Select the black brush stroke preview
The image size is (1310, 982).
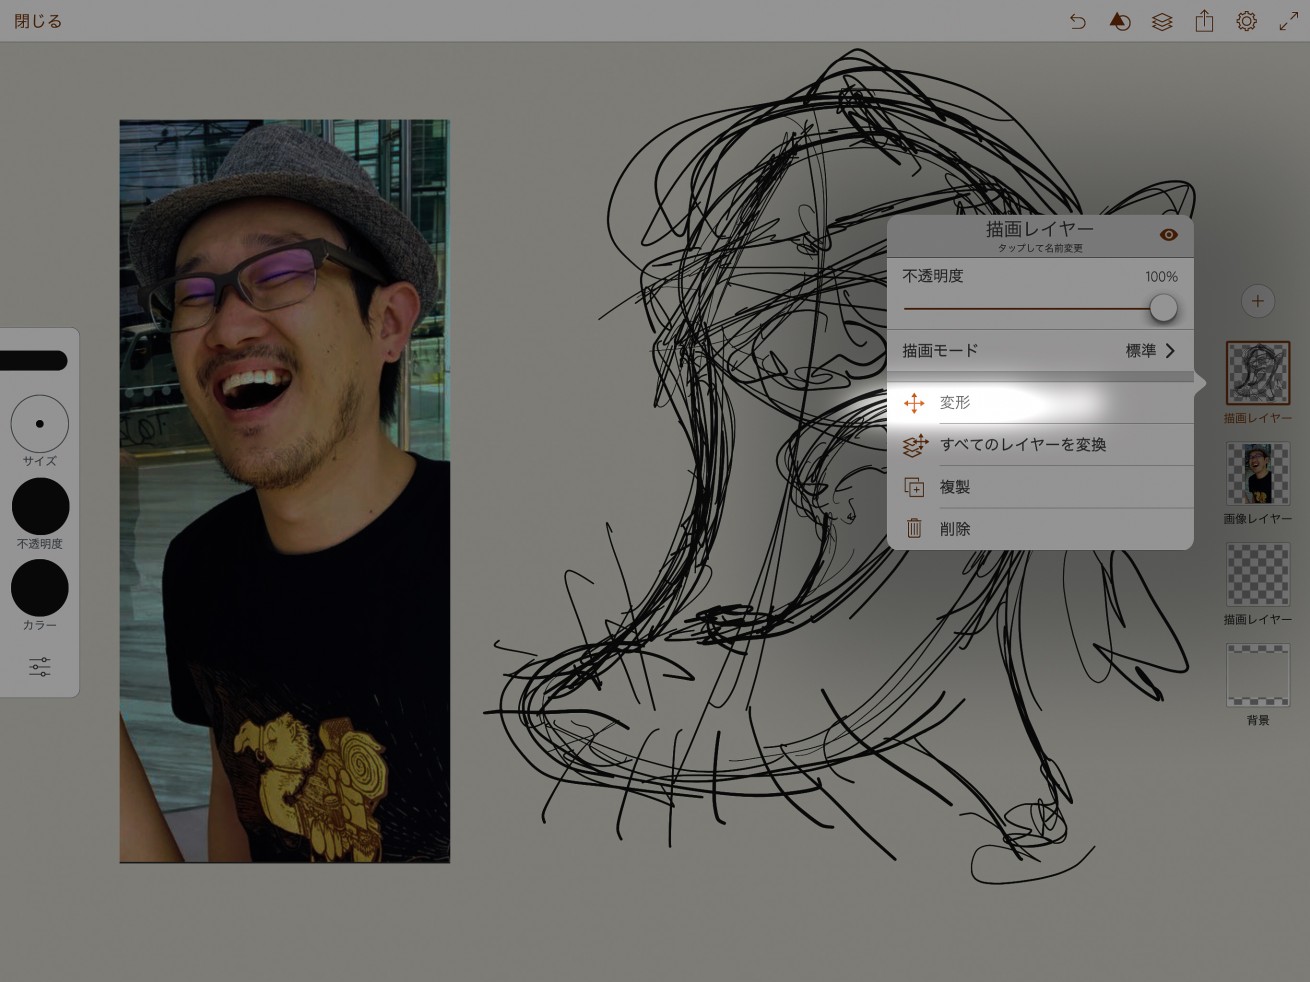pyautogui.click(x=33, y=361)
